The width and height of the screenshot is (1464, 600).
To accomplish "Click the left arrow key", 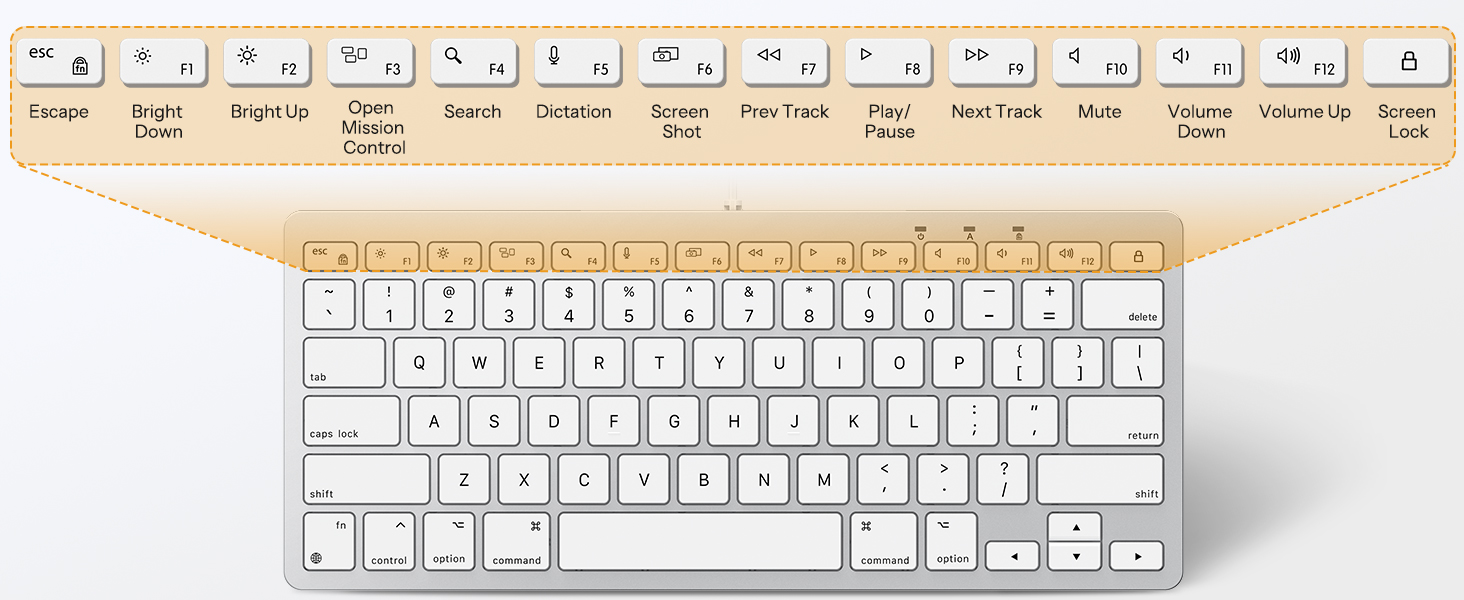I will tap(1014, 556).
